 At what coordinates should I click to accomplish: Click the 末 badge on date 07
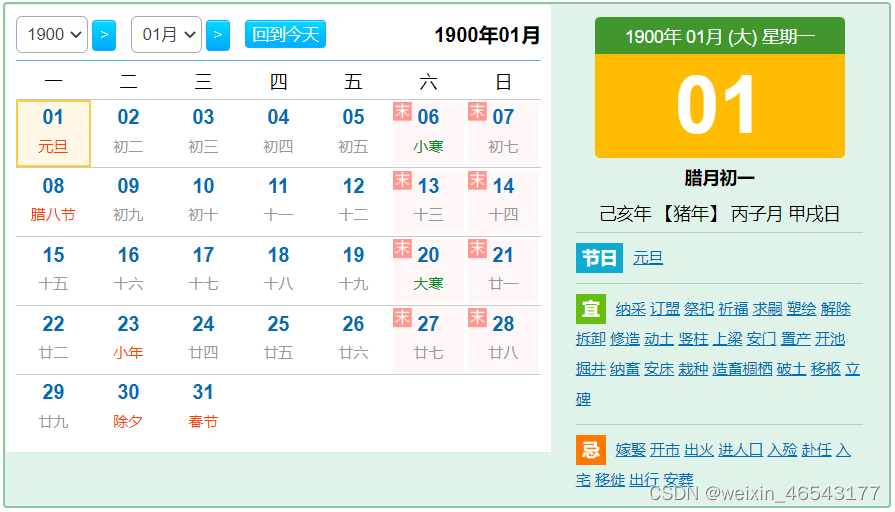click(x=477, y=111)
